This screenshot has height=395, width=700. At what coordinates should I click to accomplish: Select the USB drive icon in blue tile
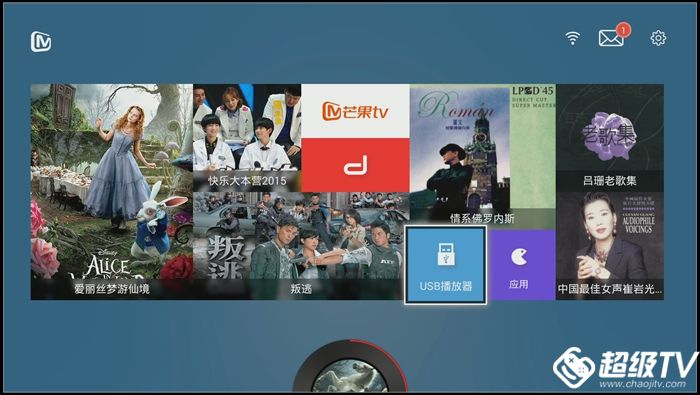coord(446,254)
